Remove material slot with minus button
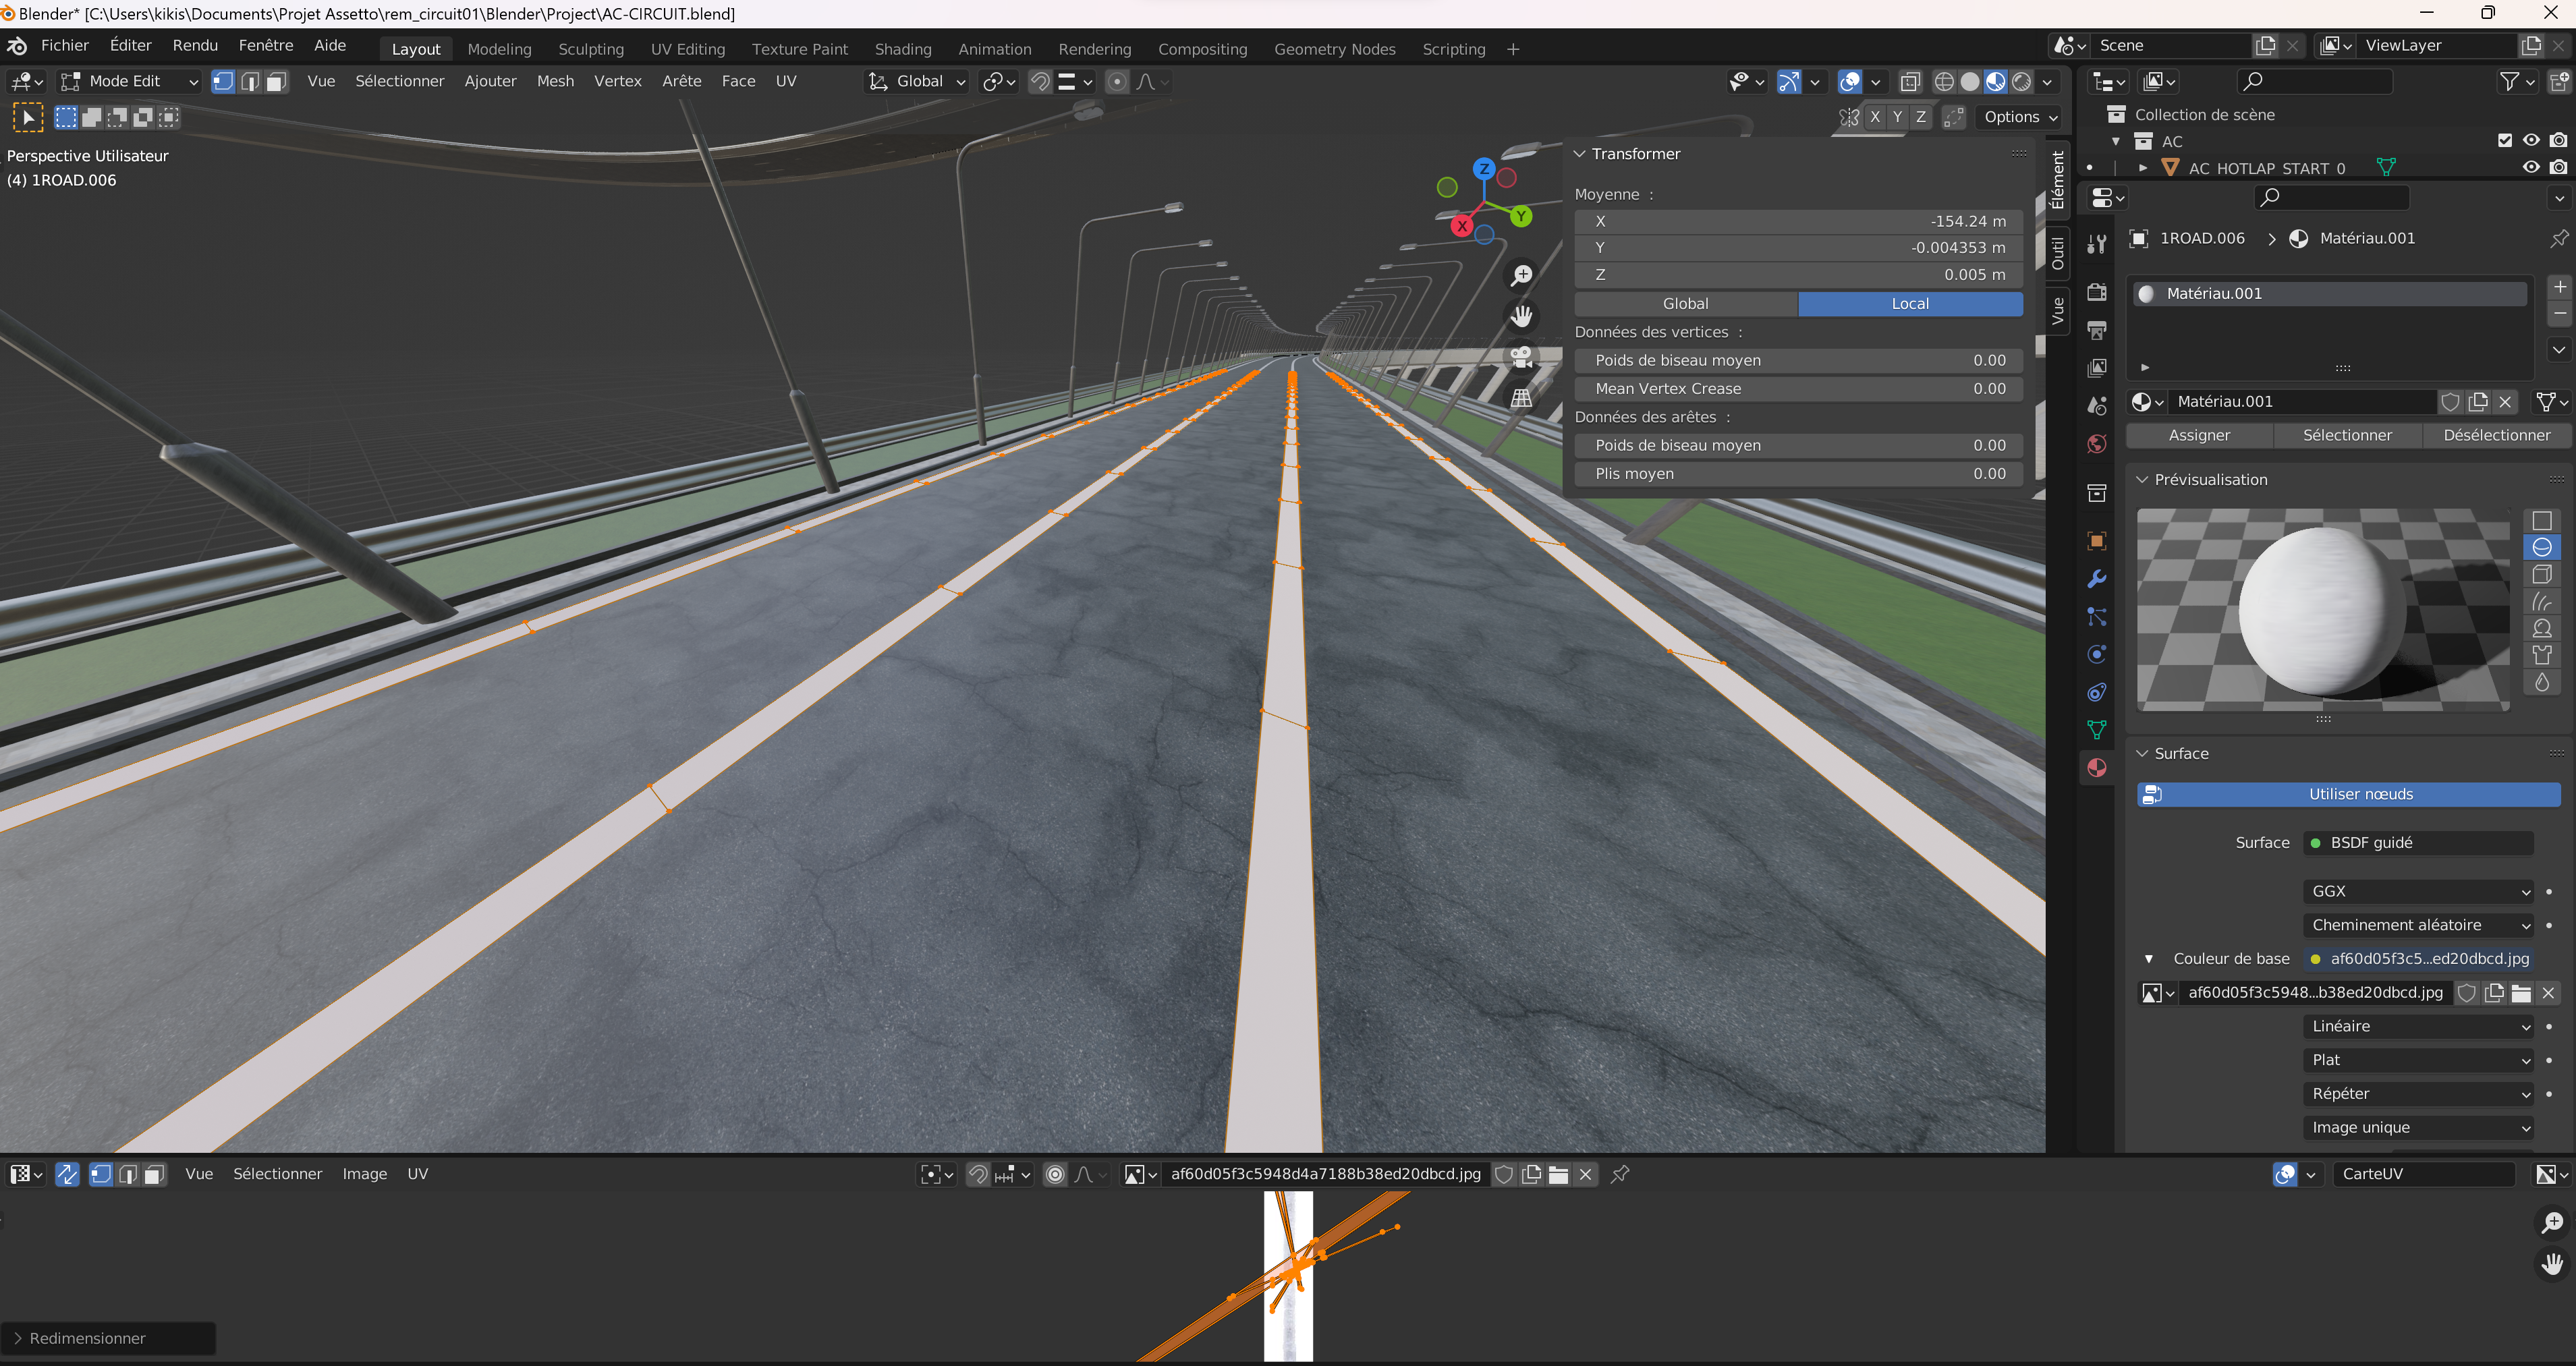 coord(2560,313)
